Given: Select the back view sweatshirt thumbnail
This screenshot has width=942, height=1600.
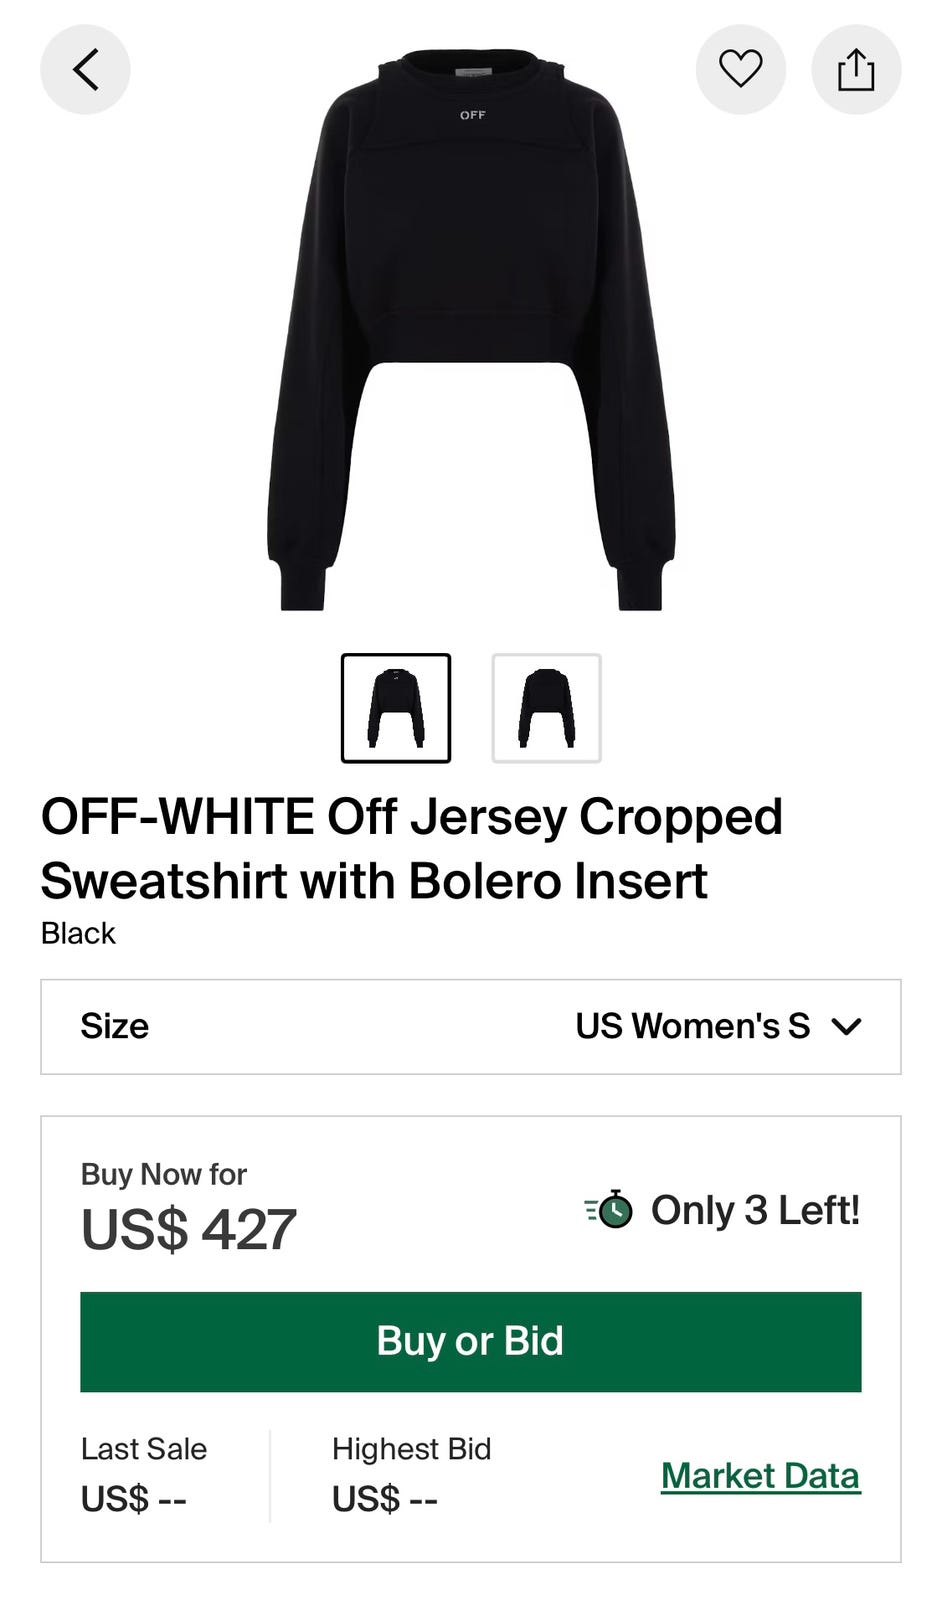Looking at the screenshot, I should 546,708.
